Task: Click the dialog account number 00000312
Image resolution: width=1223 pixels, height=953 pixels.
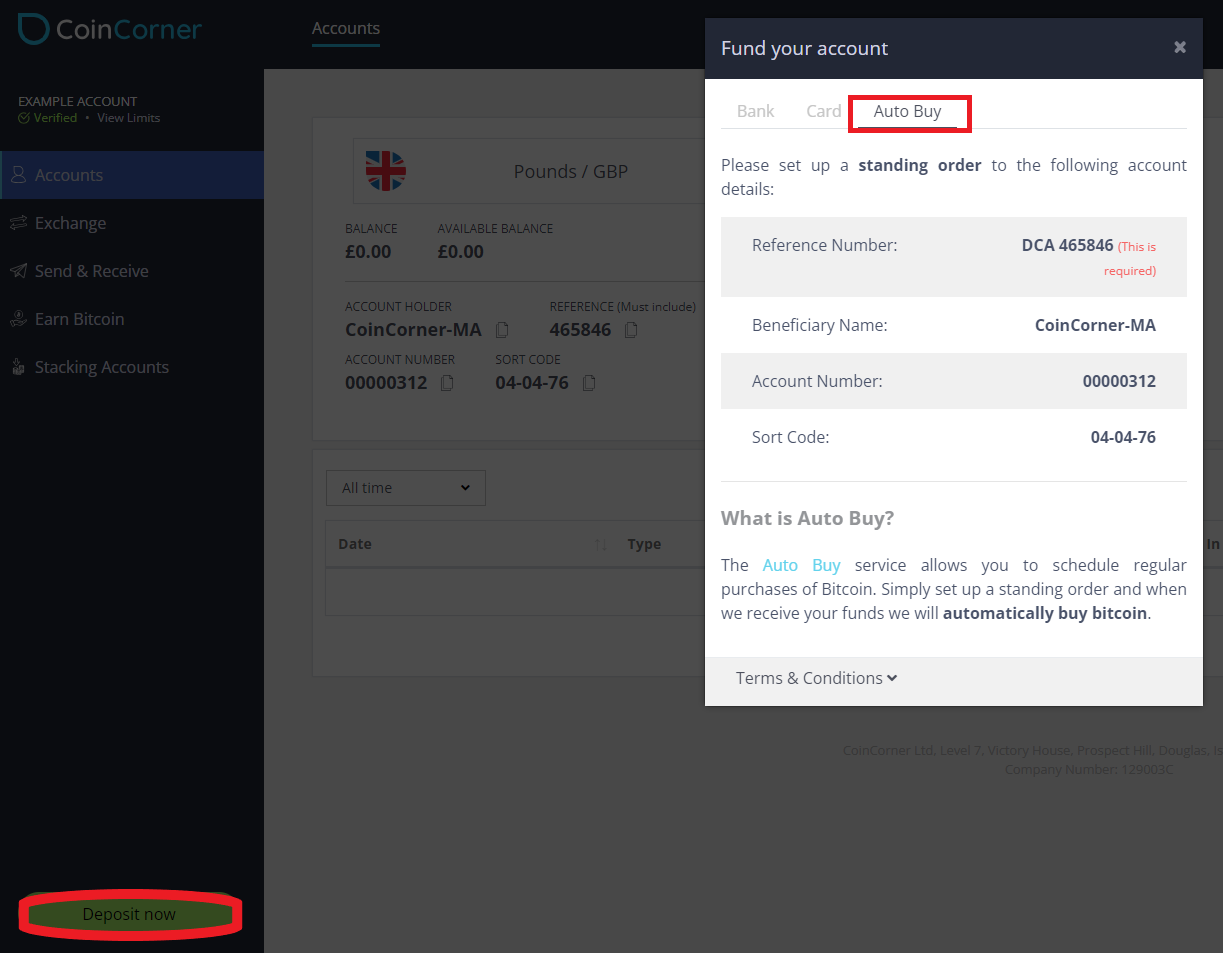Action: 1119,381
